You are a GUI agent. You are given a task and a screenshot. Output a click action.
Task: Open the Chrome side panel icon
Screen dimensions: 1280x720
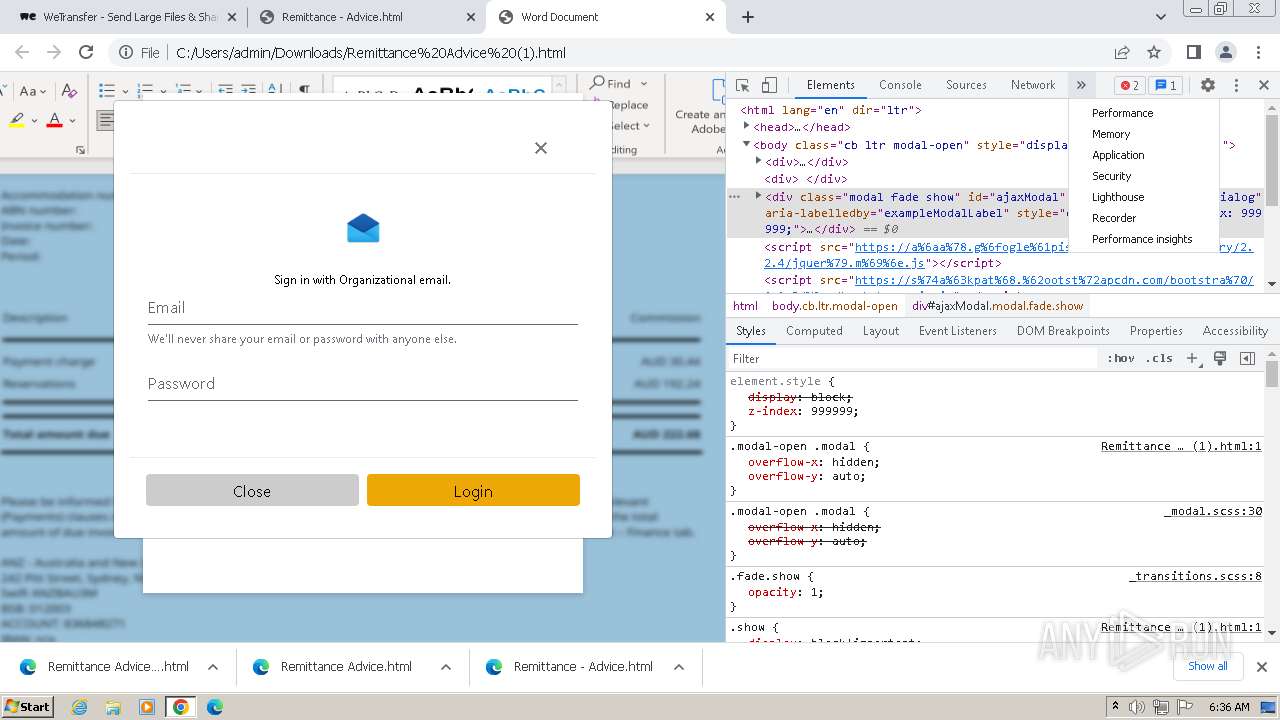pyautogui.click(x=1193, y=52)
